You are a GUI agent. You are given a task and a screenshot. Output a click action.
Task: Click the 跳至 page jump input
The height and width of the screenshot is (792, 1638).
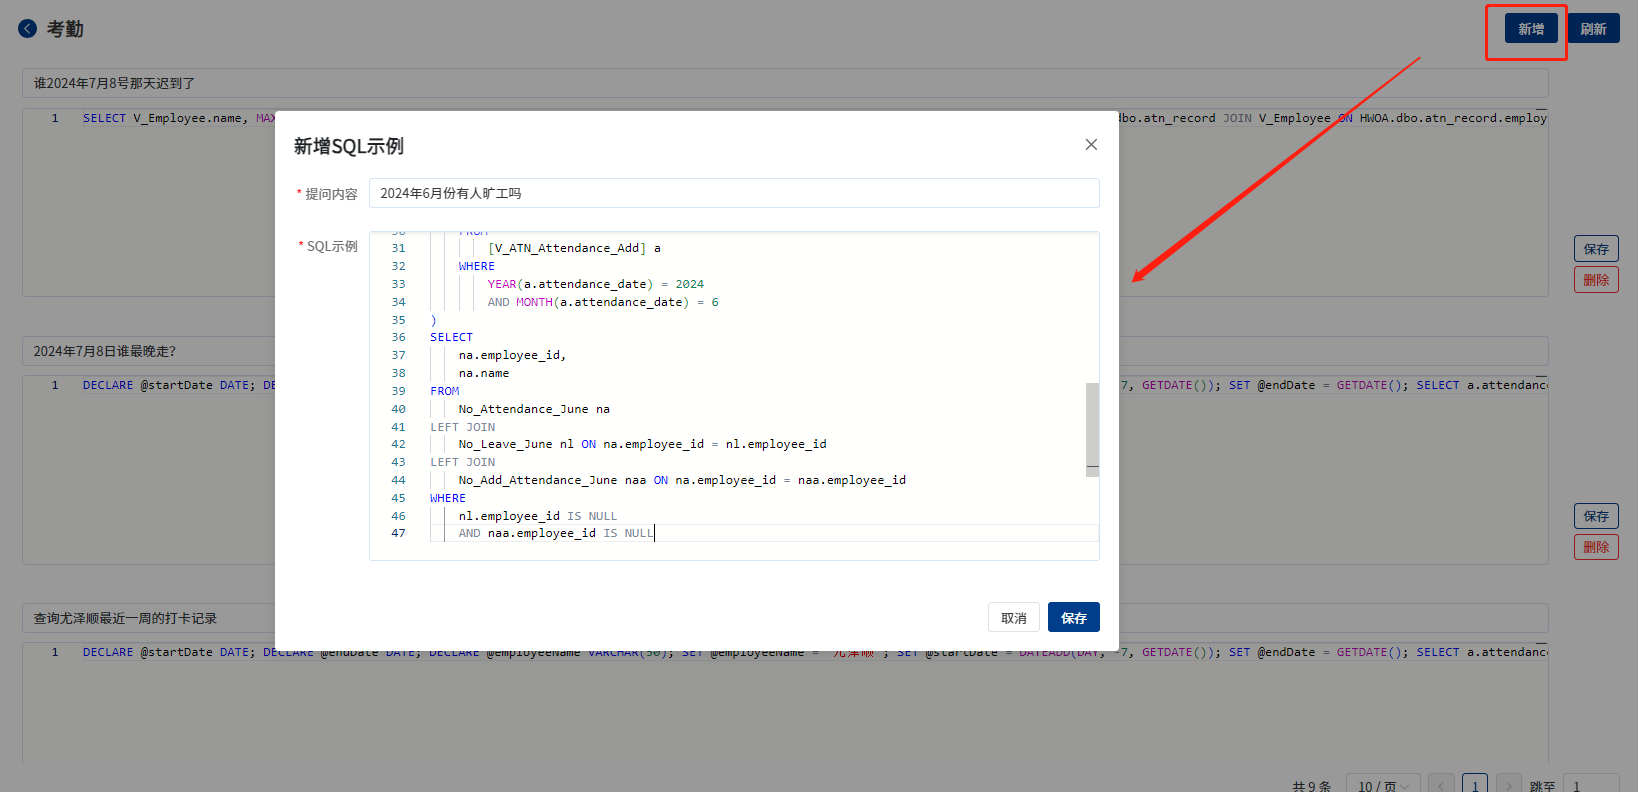(1590, 785)
